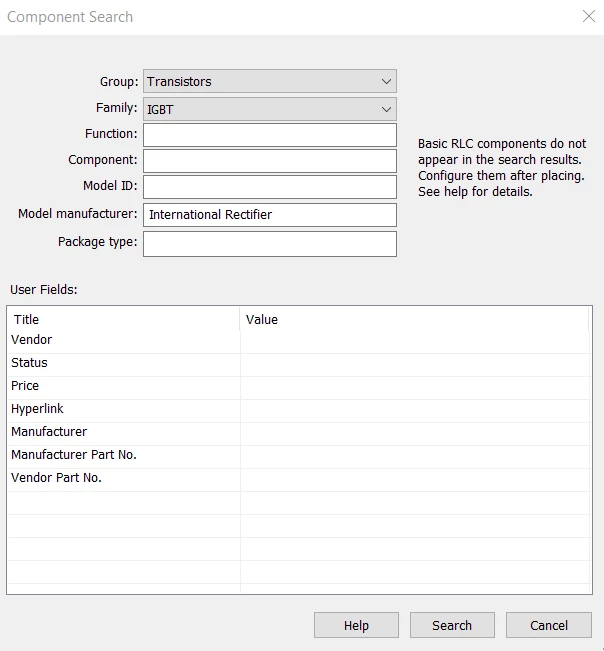Click the Model manufacturer field with International Rectifier

[270, 215]
